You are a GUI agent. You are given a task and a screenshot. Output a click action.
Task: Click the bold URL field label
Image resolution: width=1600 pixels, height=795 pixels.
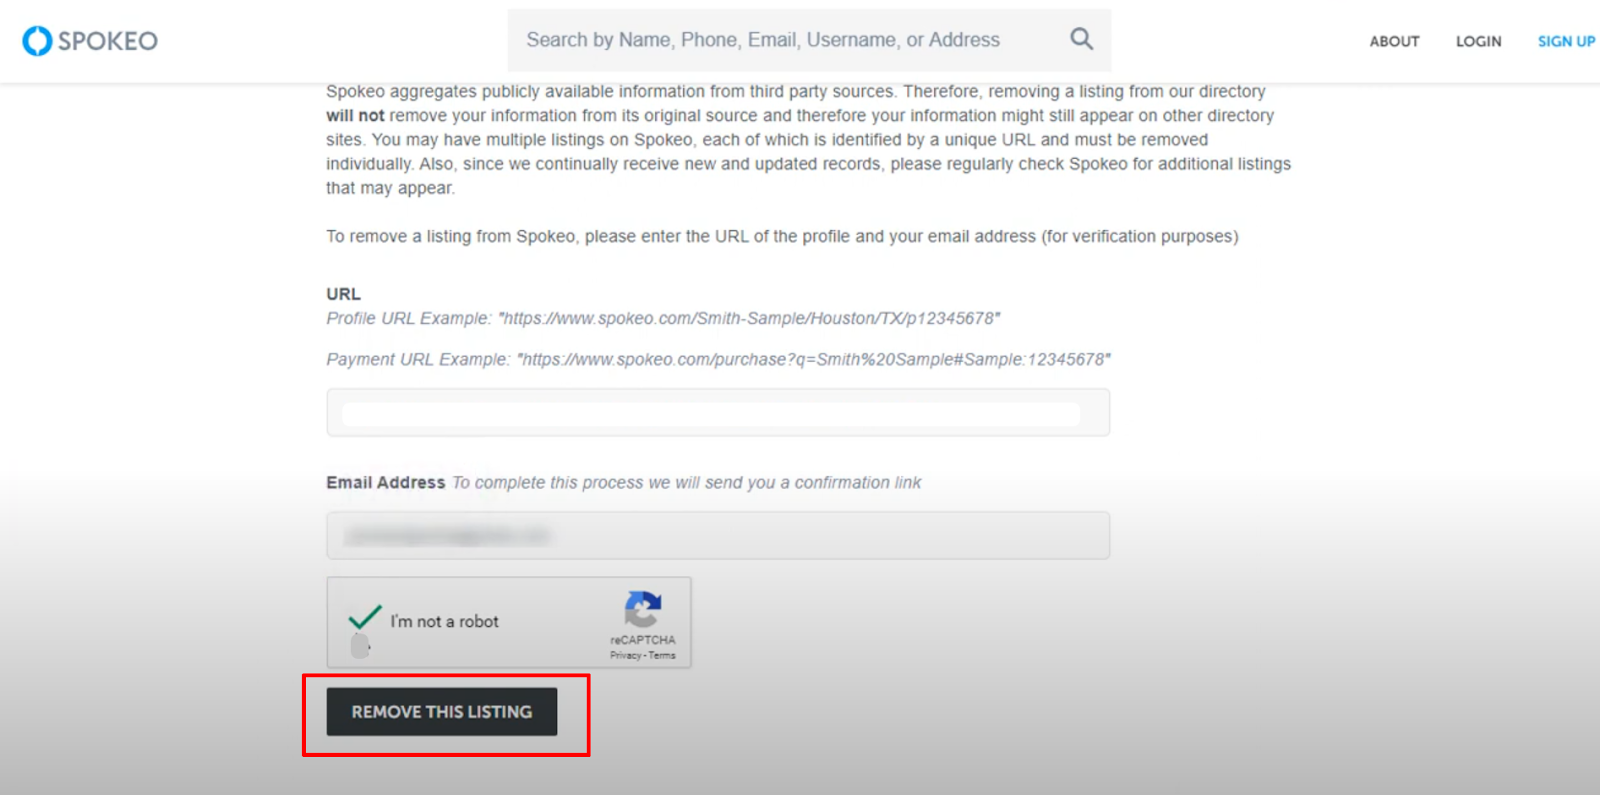tap(343, 294)
